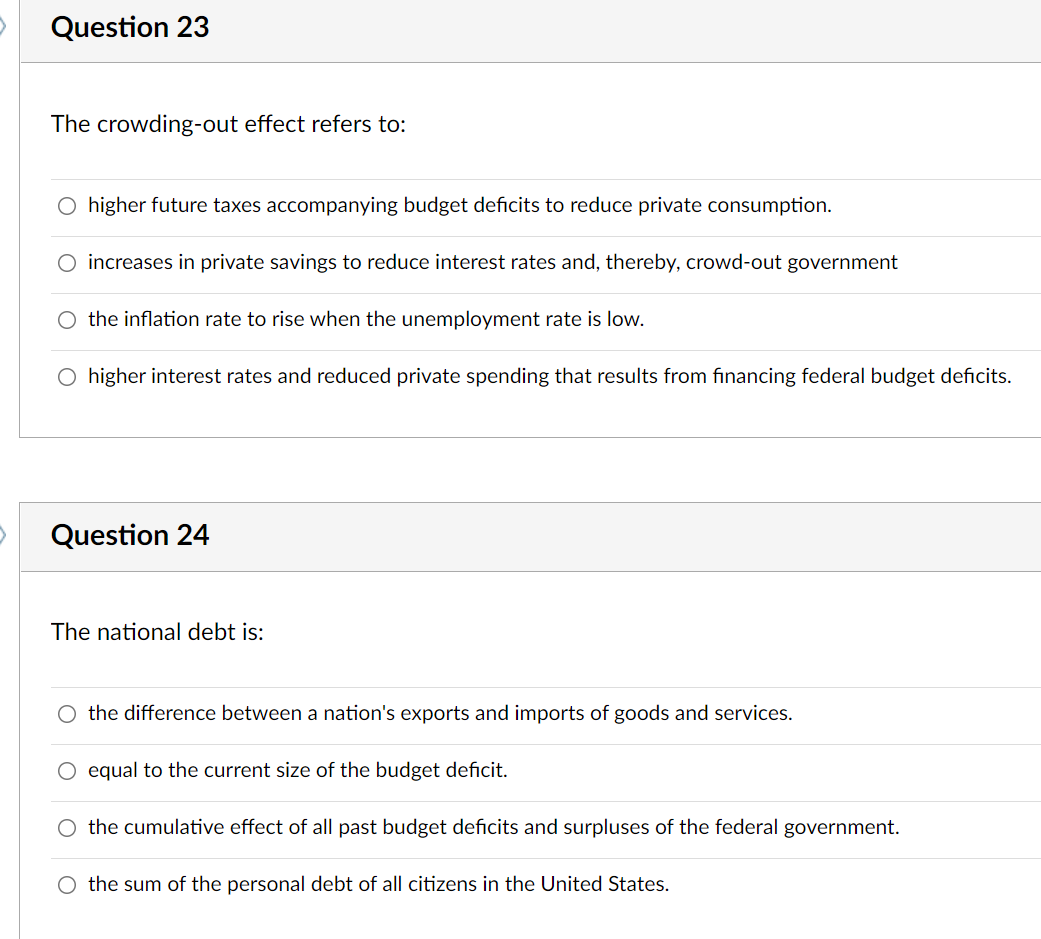Screen dimensions: 1041x939
Task: Choose the exports and imports difference answer
Action: tap(66, 714)
